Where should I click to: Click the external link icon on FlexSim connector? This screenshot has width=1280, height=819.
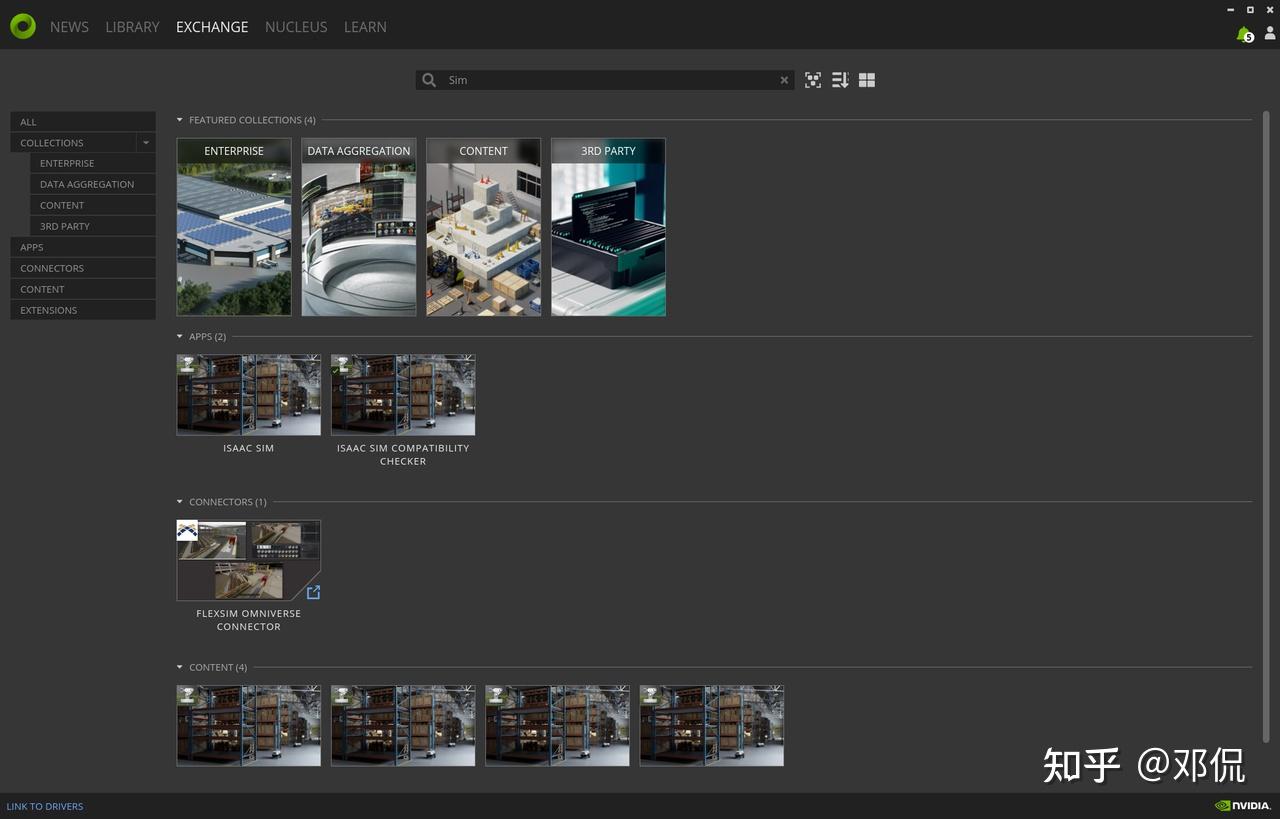pyautogui.click(x=313, y=592)
